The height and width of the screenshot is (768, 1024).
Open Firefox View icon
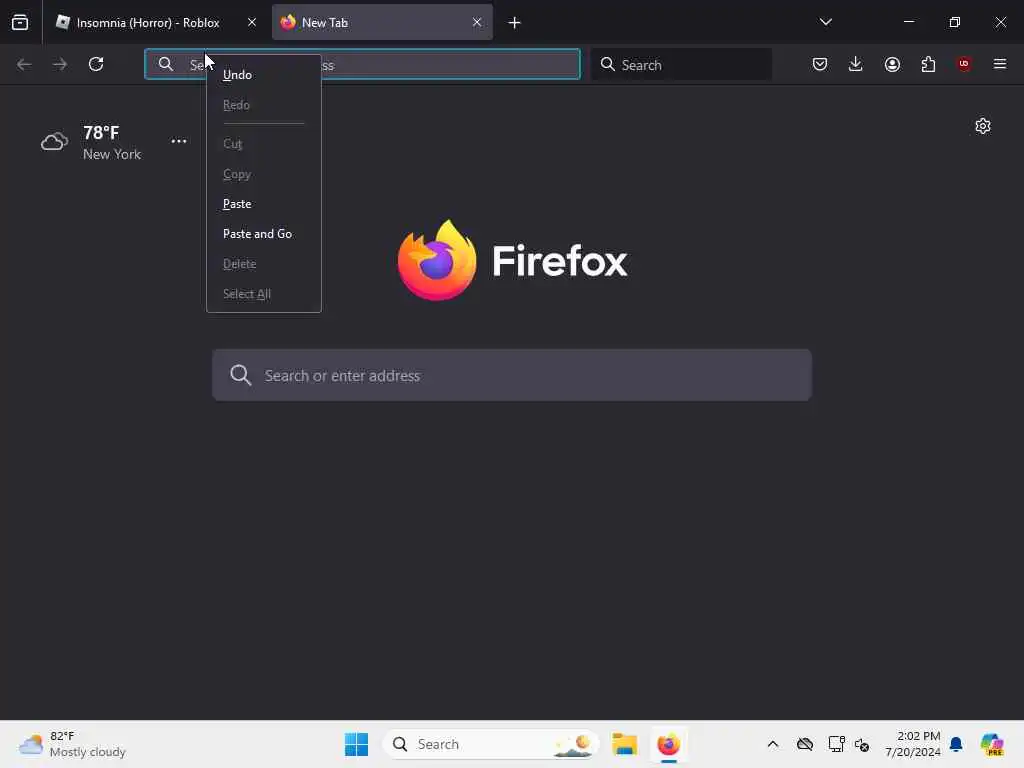20,22
